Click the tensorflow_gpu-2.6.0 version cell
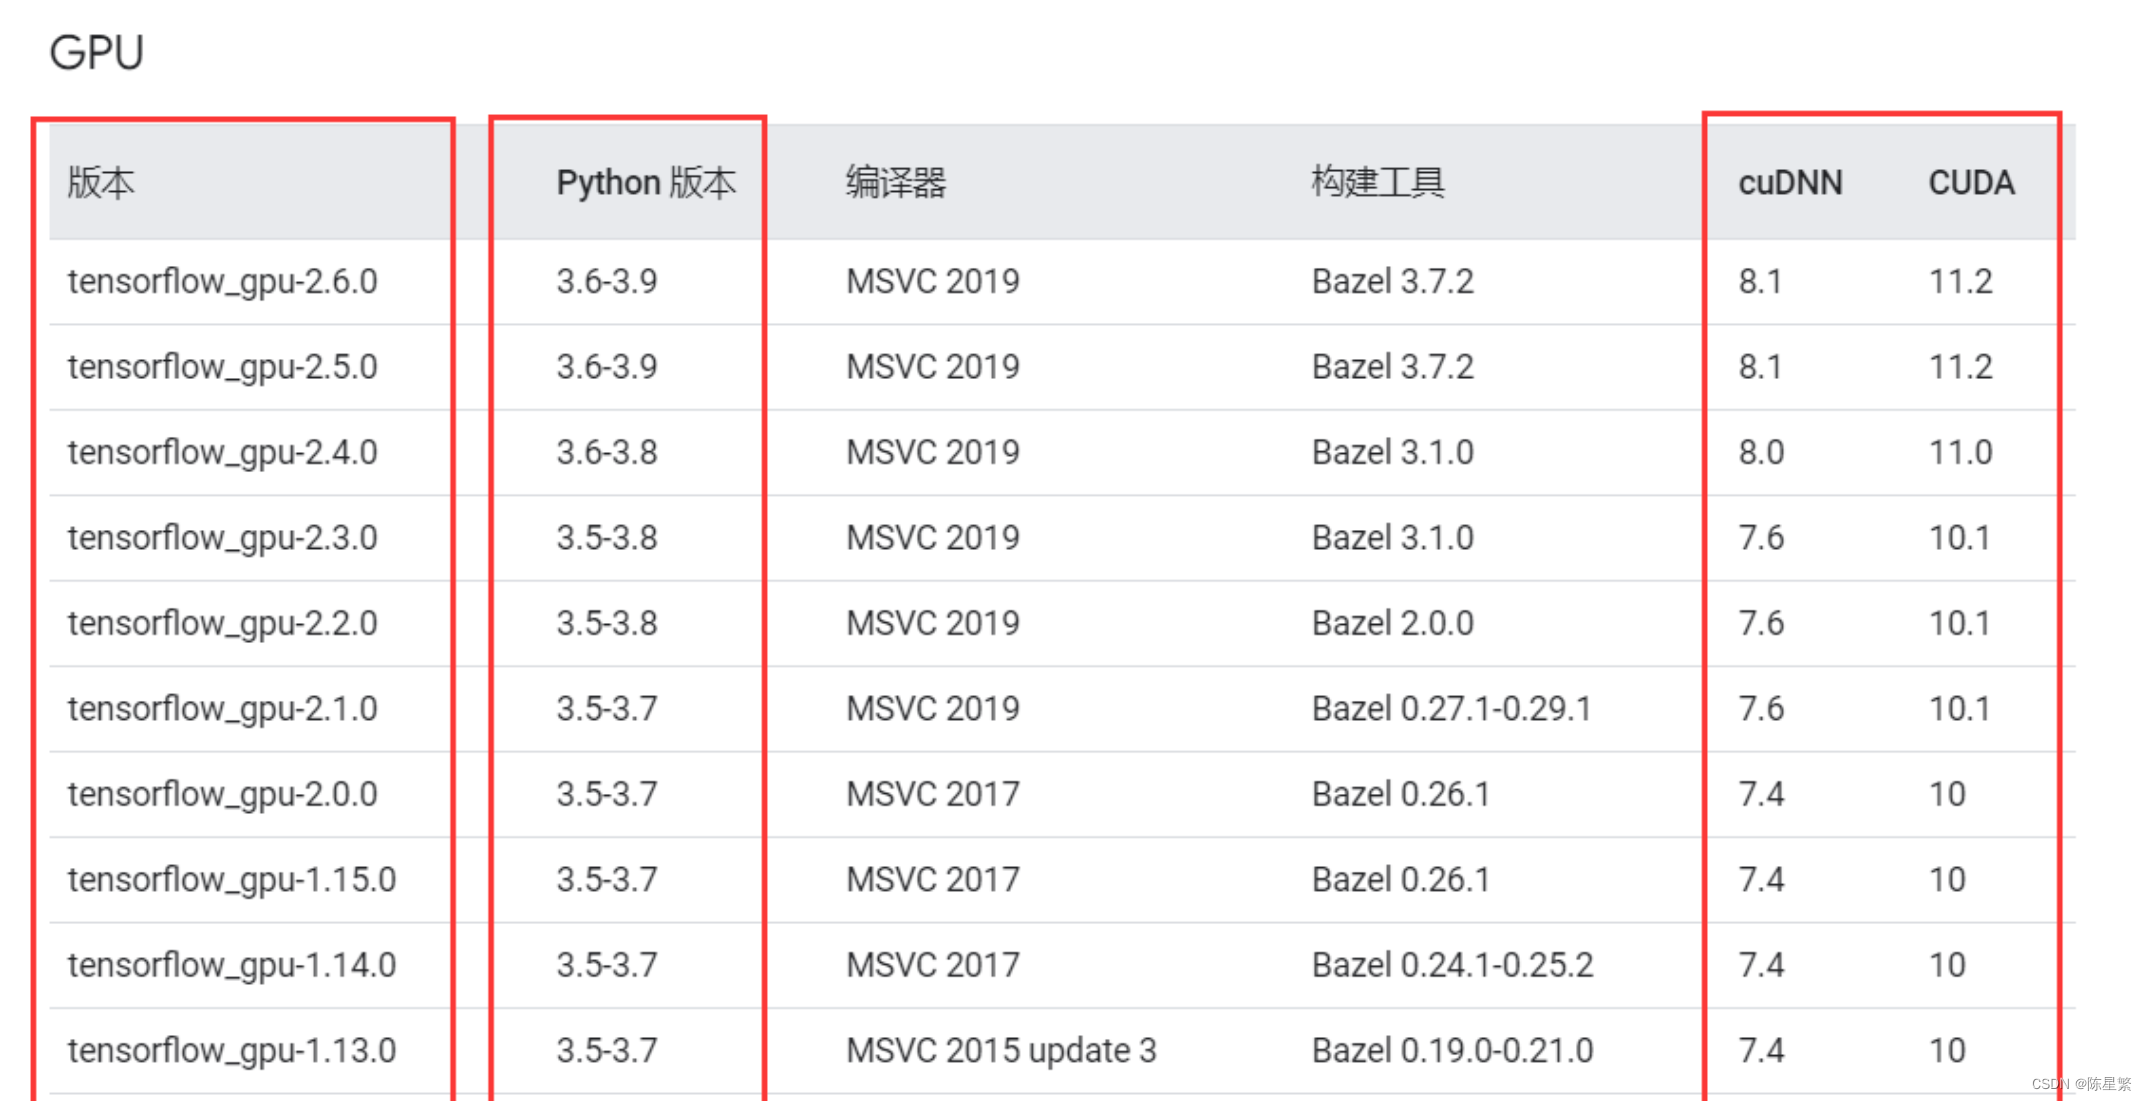 222,282
